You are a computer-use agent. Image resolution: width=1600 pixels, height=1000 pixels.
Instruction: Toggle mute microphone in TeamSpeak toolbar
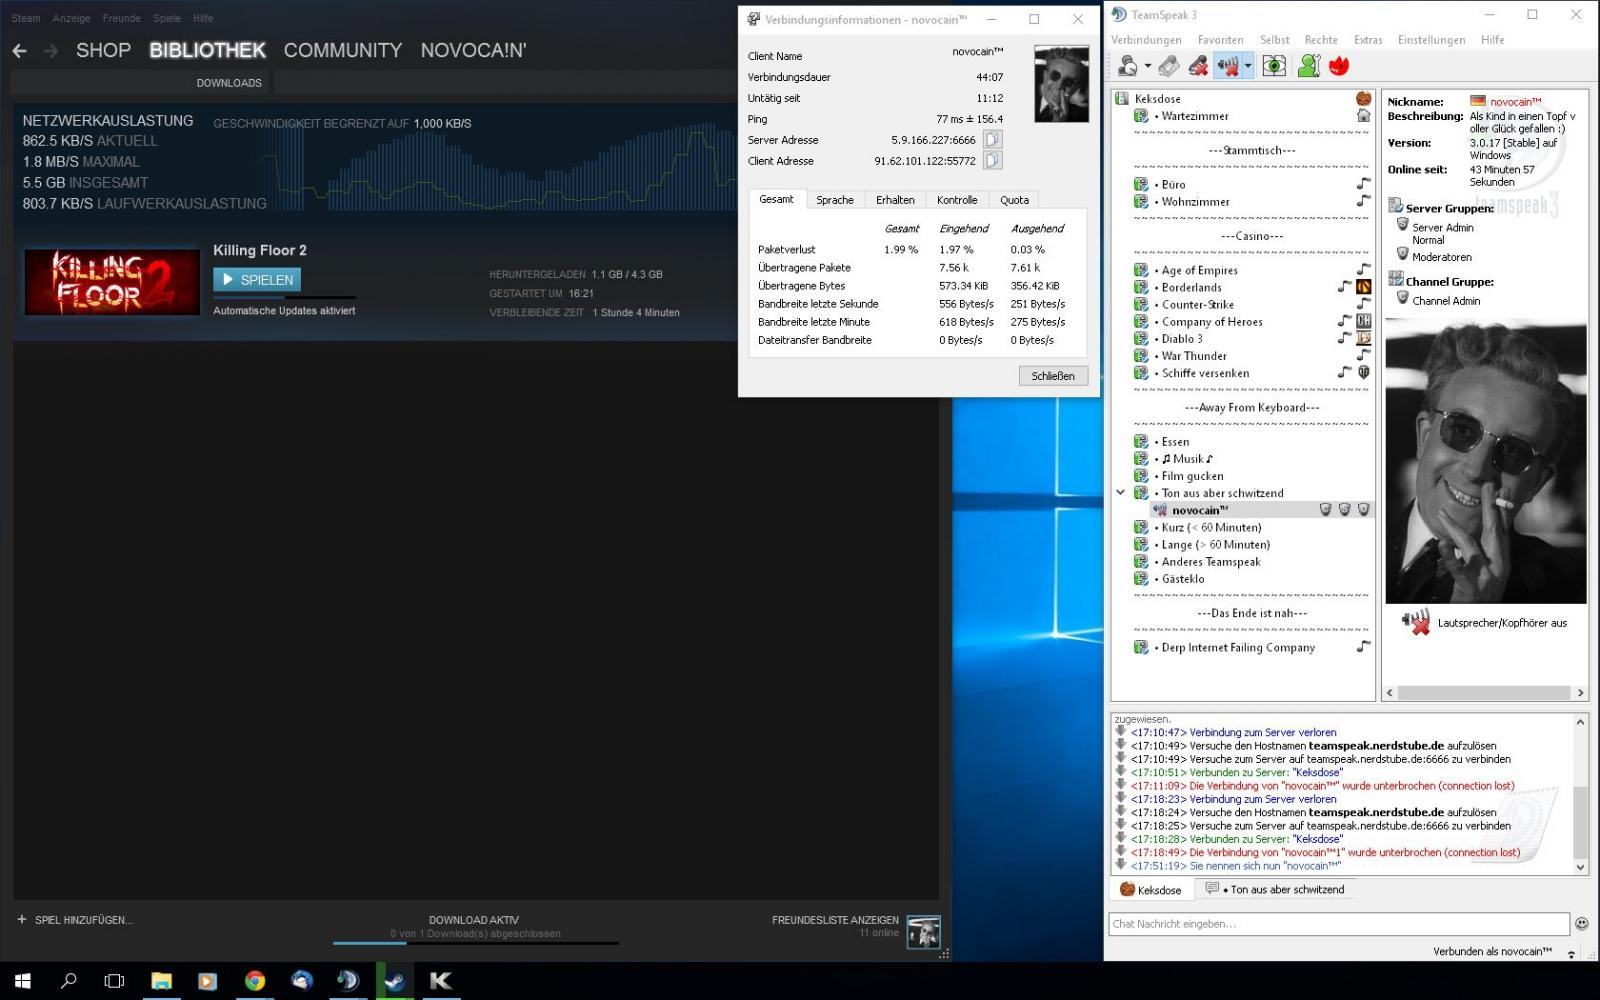[x=1197, y=66]
